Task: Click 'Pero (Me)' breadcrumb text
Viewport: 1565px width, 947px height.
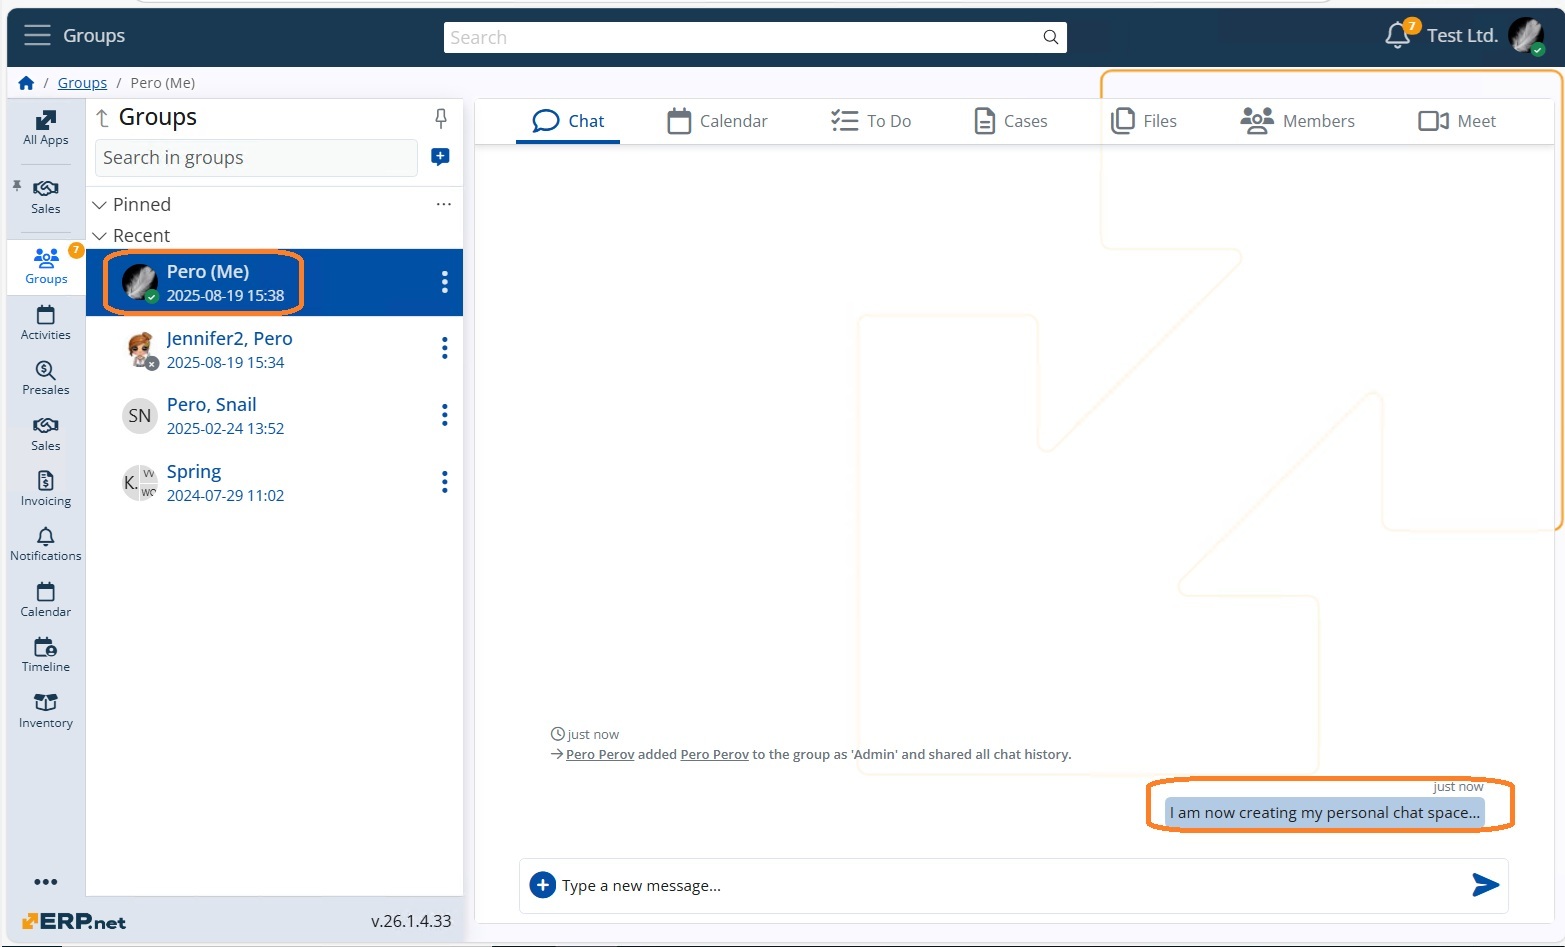Action: pyautogui.click(x=163, y=83)
